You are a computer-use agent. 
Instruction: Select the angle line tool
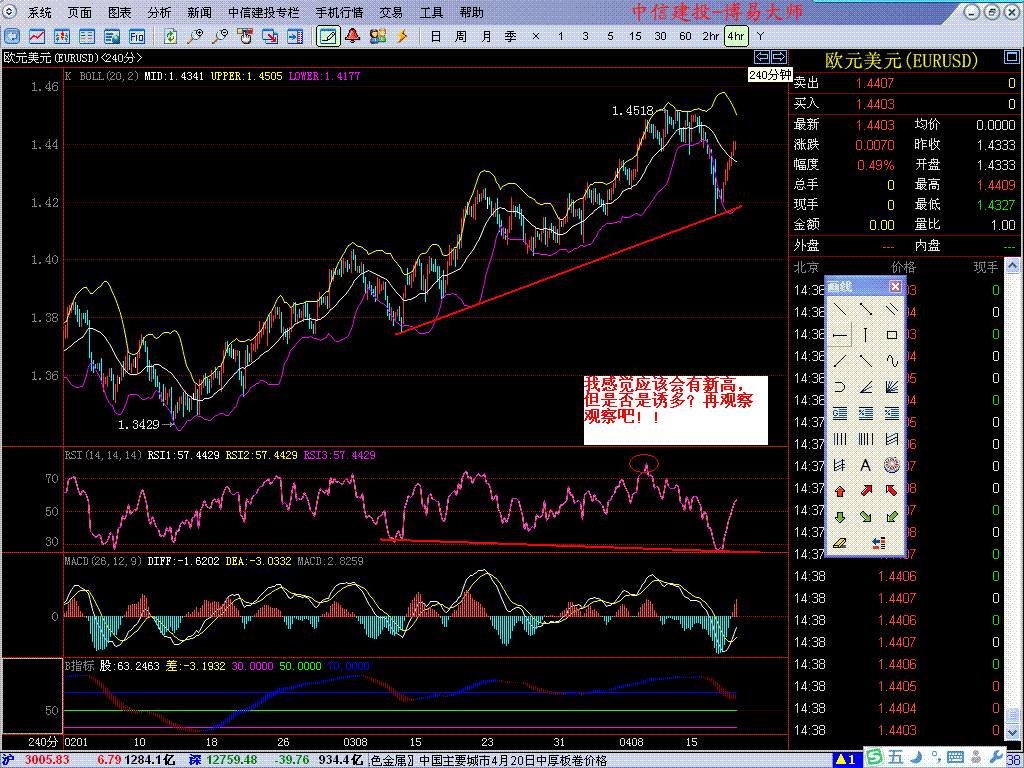click(x=866, y=387)
